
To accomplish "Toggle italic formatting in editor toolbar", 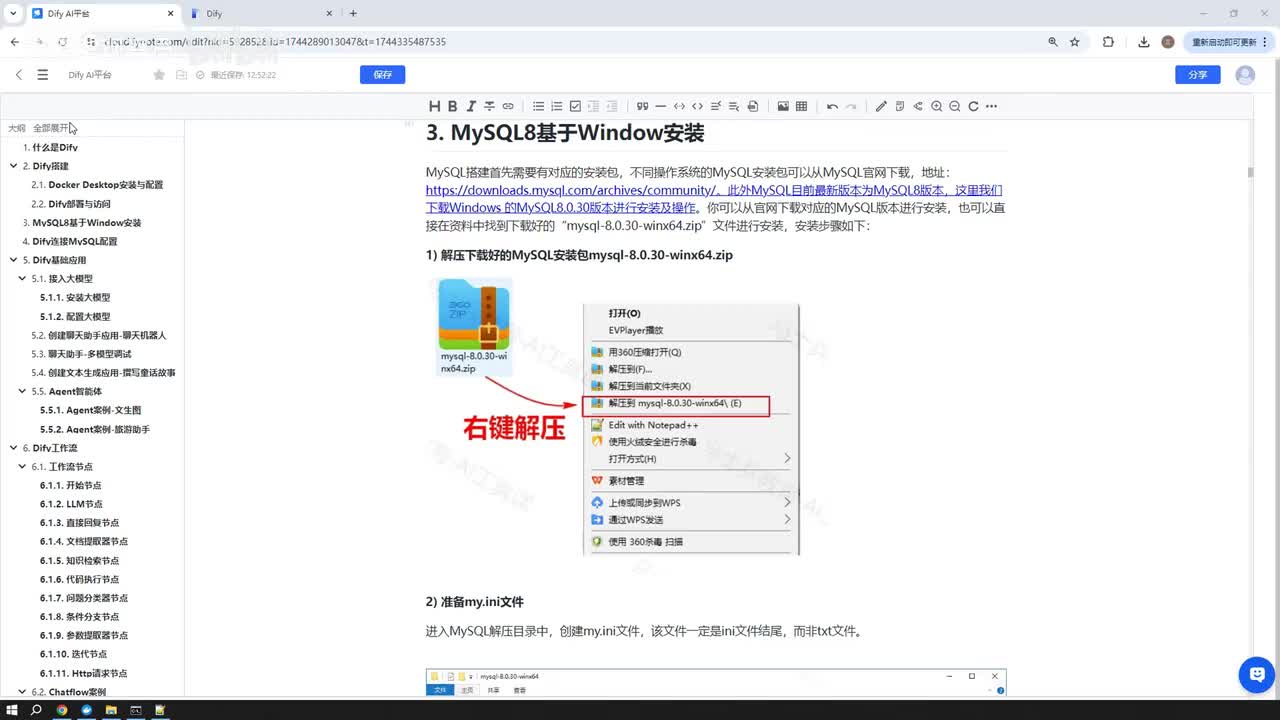I will point(471,106).
